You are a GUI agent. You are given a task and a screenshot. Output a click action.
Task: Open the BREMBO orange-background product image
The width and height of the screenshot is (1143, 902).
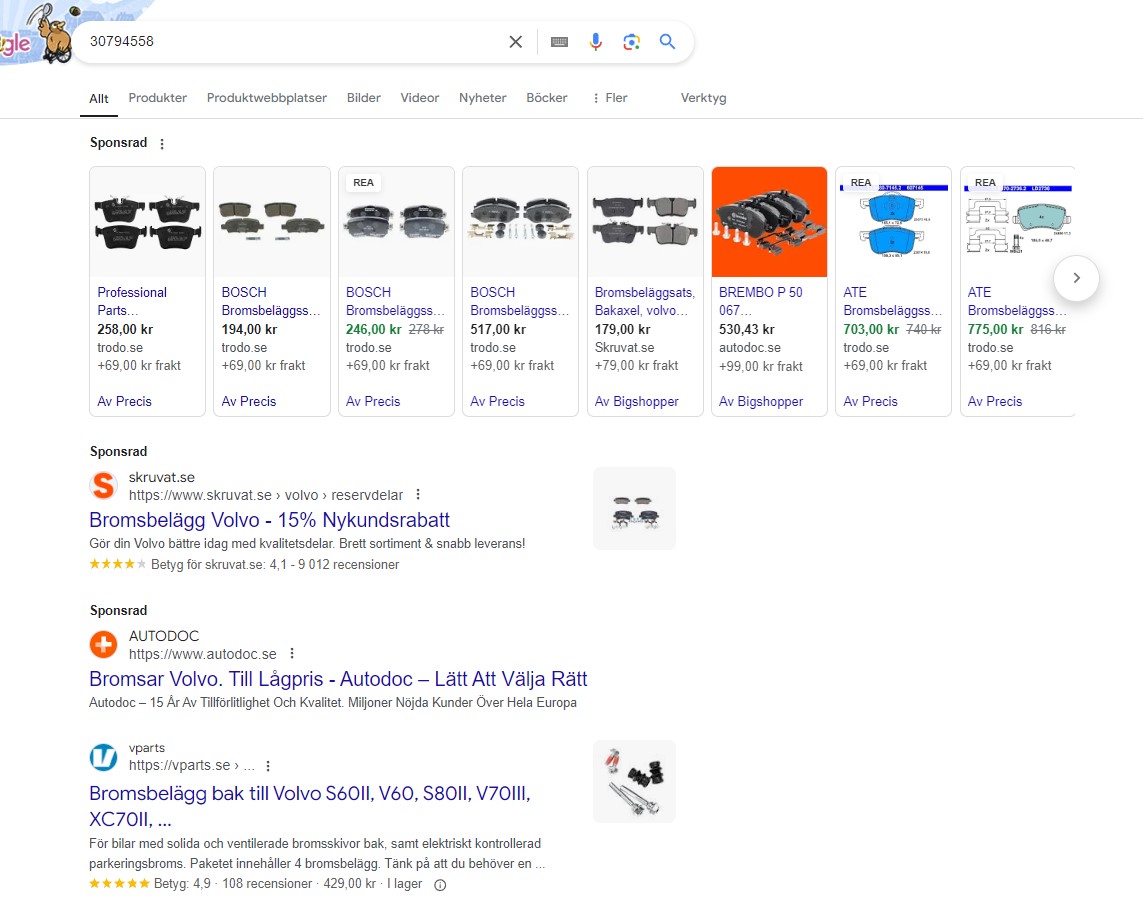pyautogui.click(x=769, y=222)
